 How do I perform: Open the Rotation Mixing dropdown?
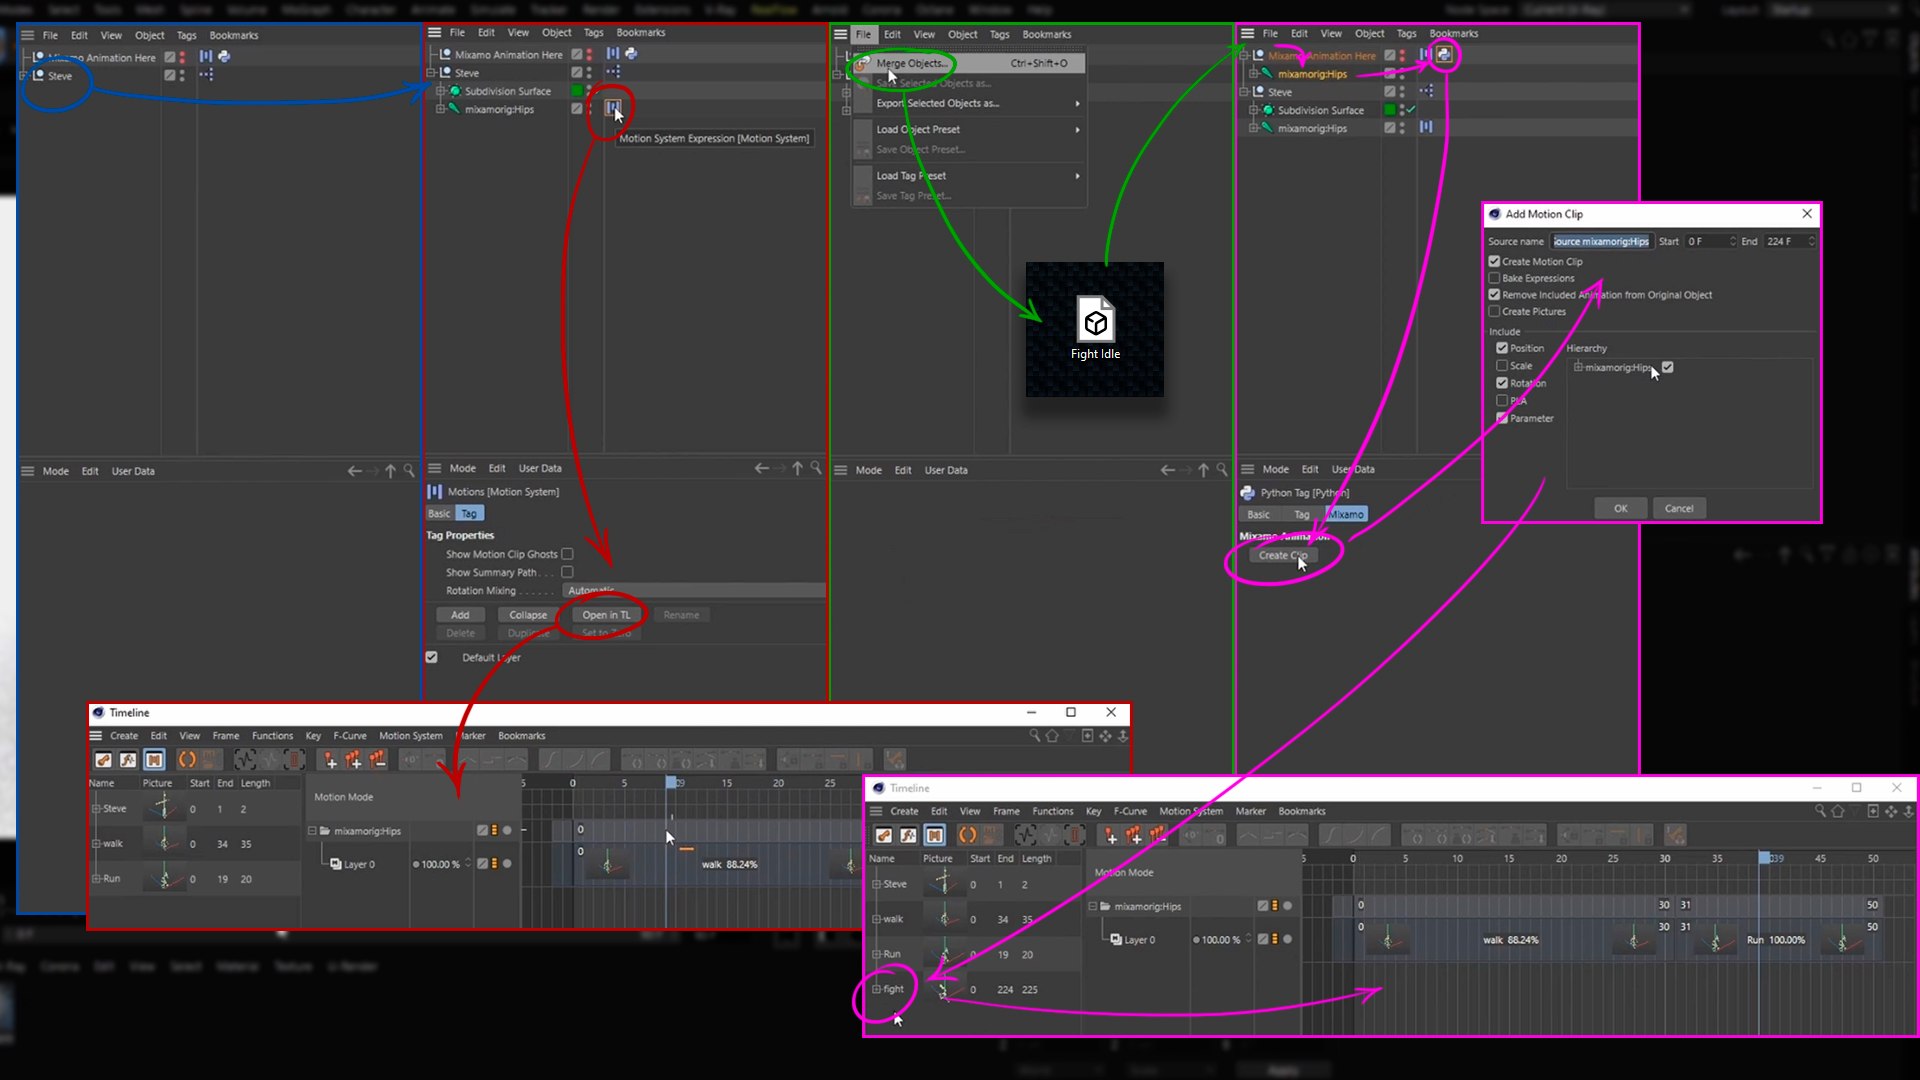(694, 591)
